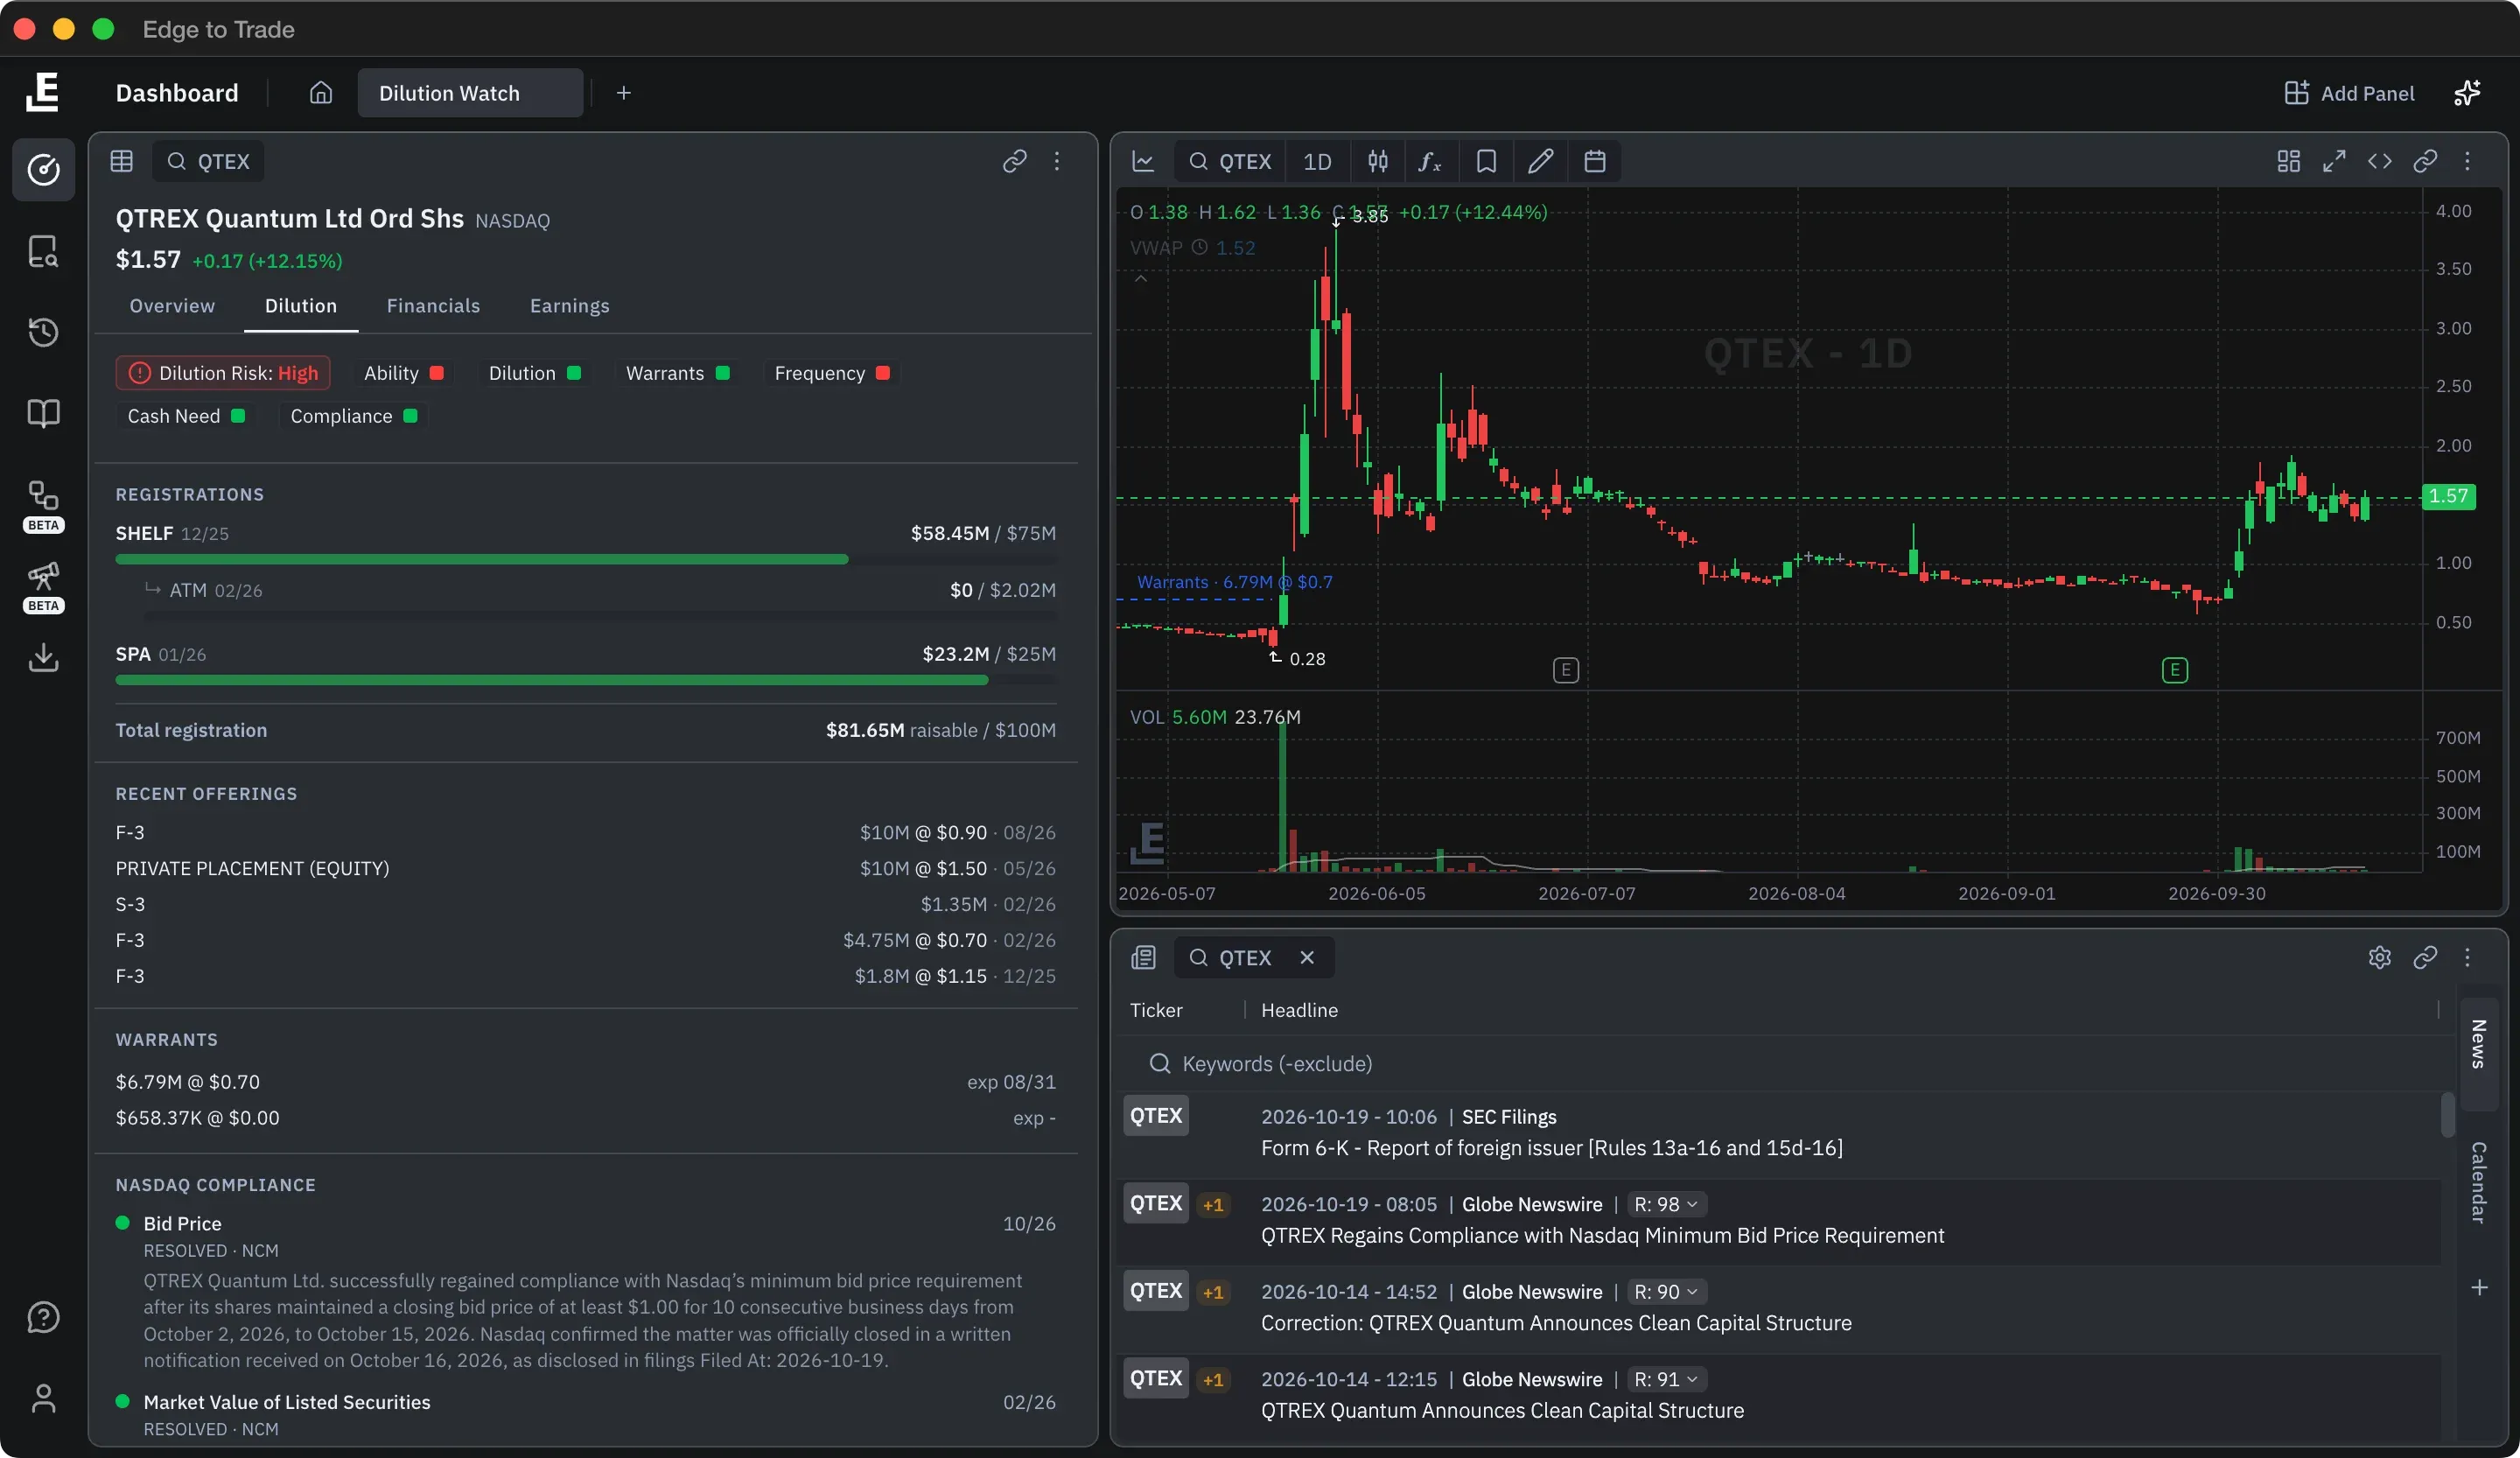Collapse the VWAP indicator legend chevron
Image resolution: width=2520 pixels, height=1458 pixels.
(1141, 278)
